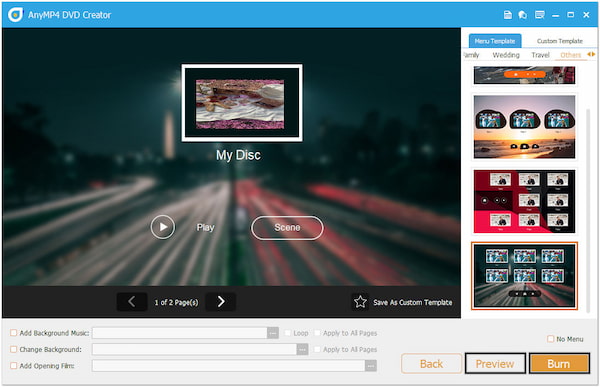The height and width of the screenshot is (387, 600).
Task: Click the My Disc title text
Action: [238, 155]
